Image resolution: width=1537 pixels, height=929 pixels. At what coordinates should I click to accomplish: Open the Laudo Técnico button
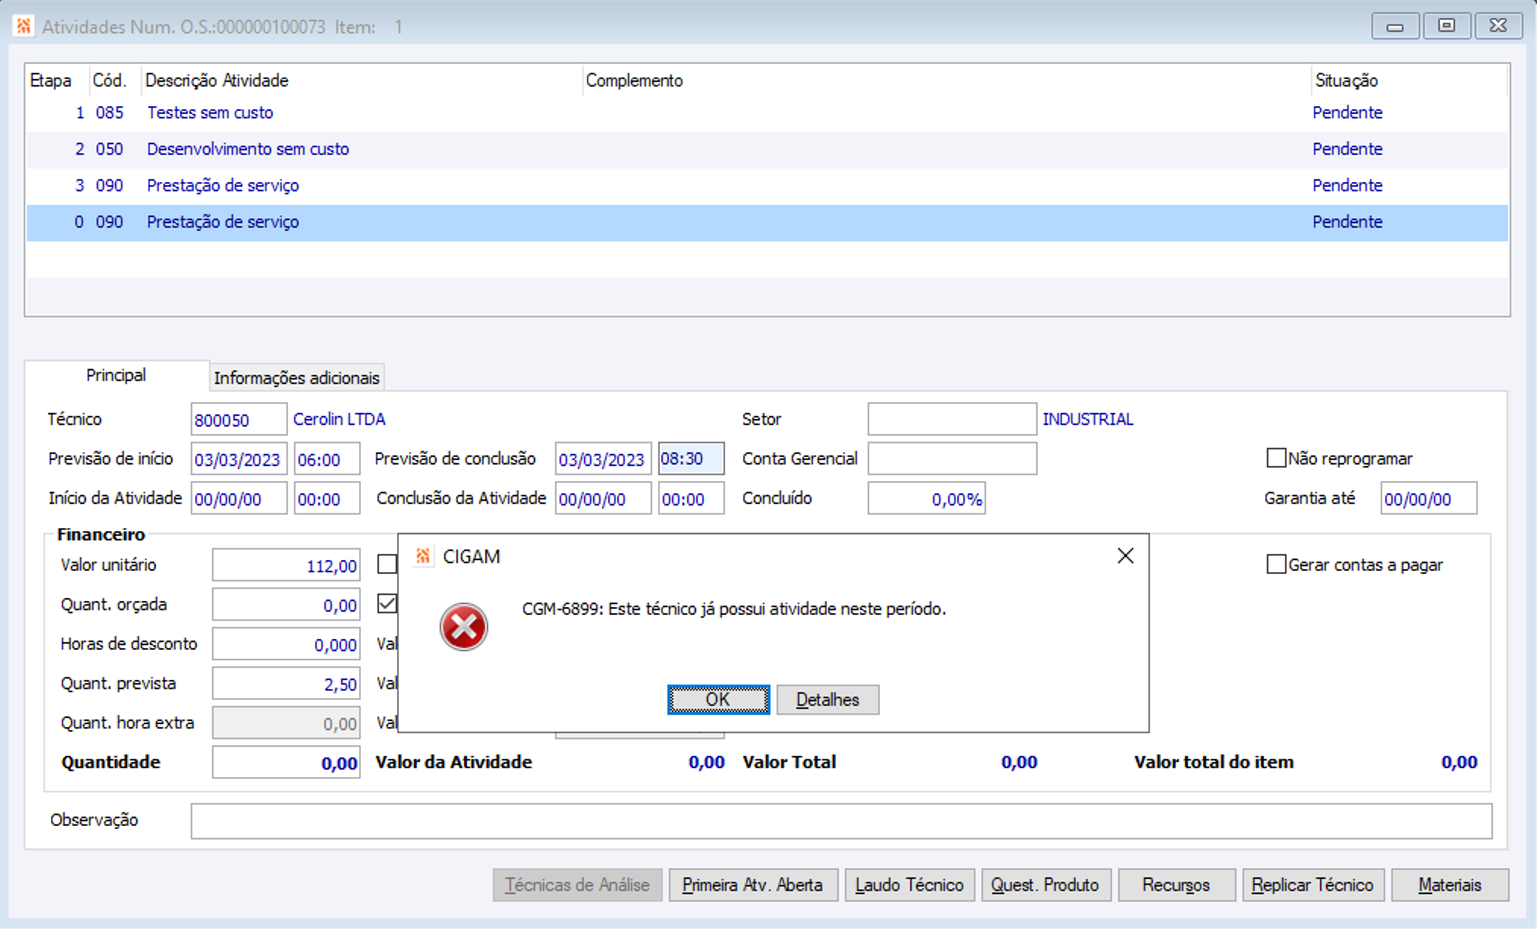tap(909, 885)
